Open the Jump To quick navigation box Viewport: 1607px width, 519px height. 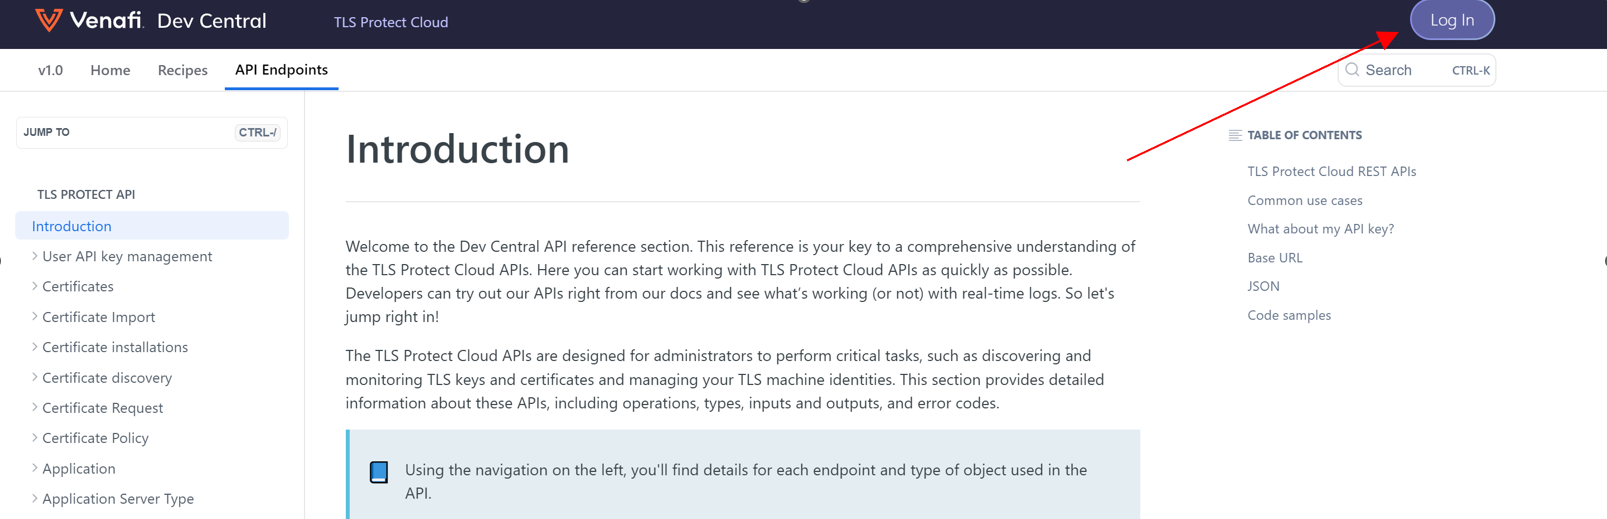point(152,132)
